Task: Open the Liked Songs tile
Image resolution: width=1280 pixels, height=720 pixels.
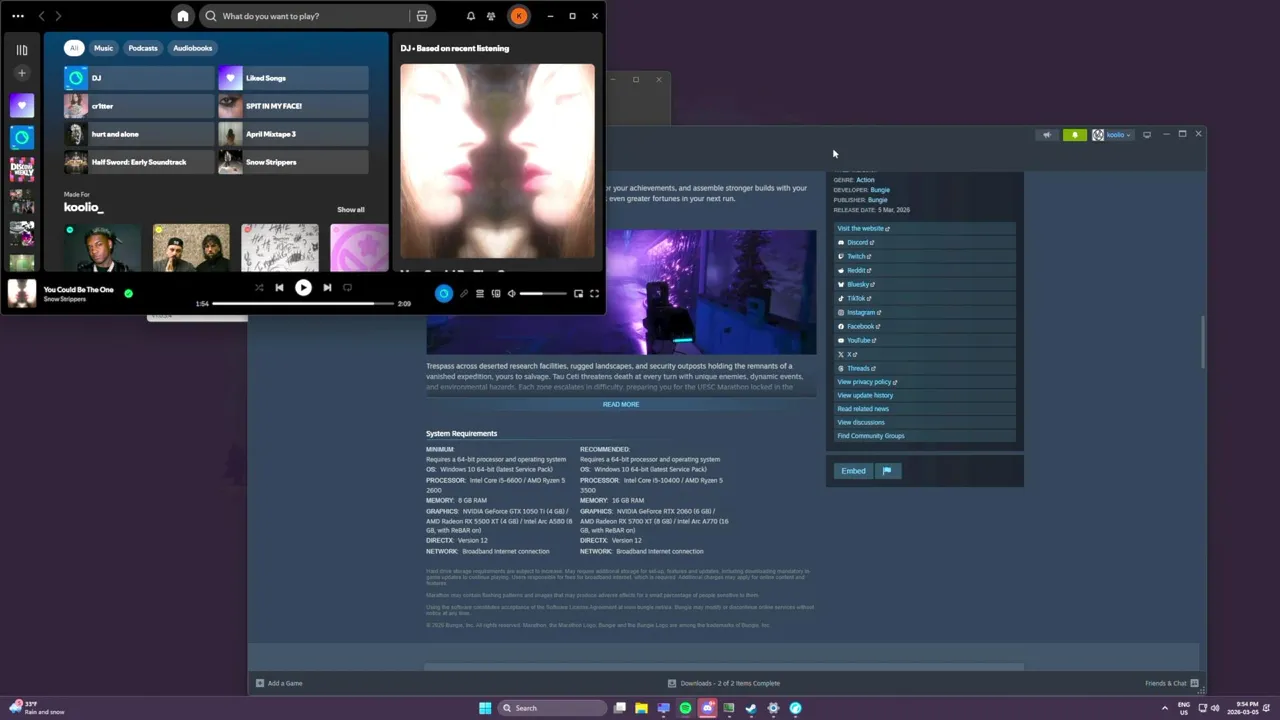Action: click(x=293, y=78)
